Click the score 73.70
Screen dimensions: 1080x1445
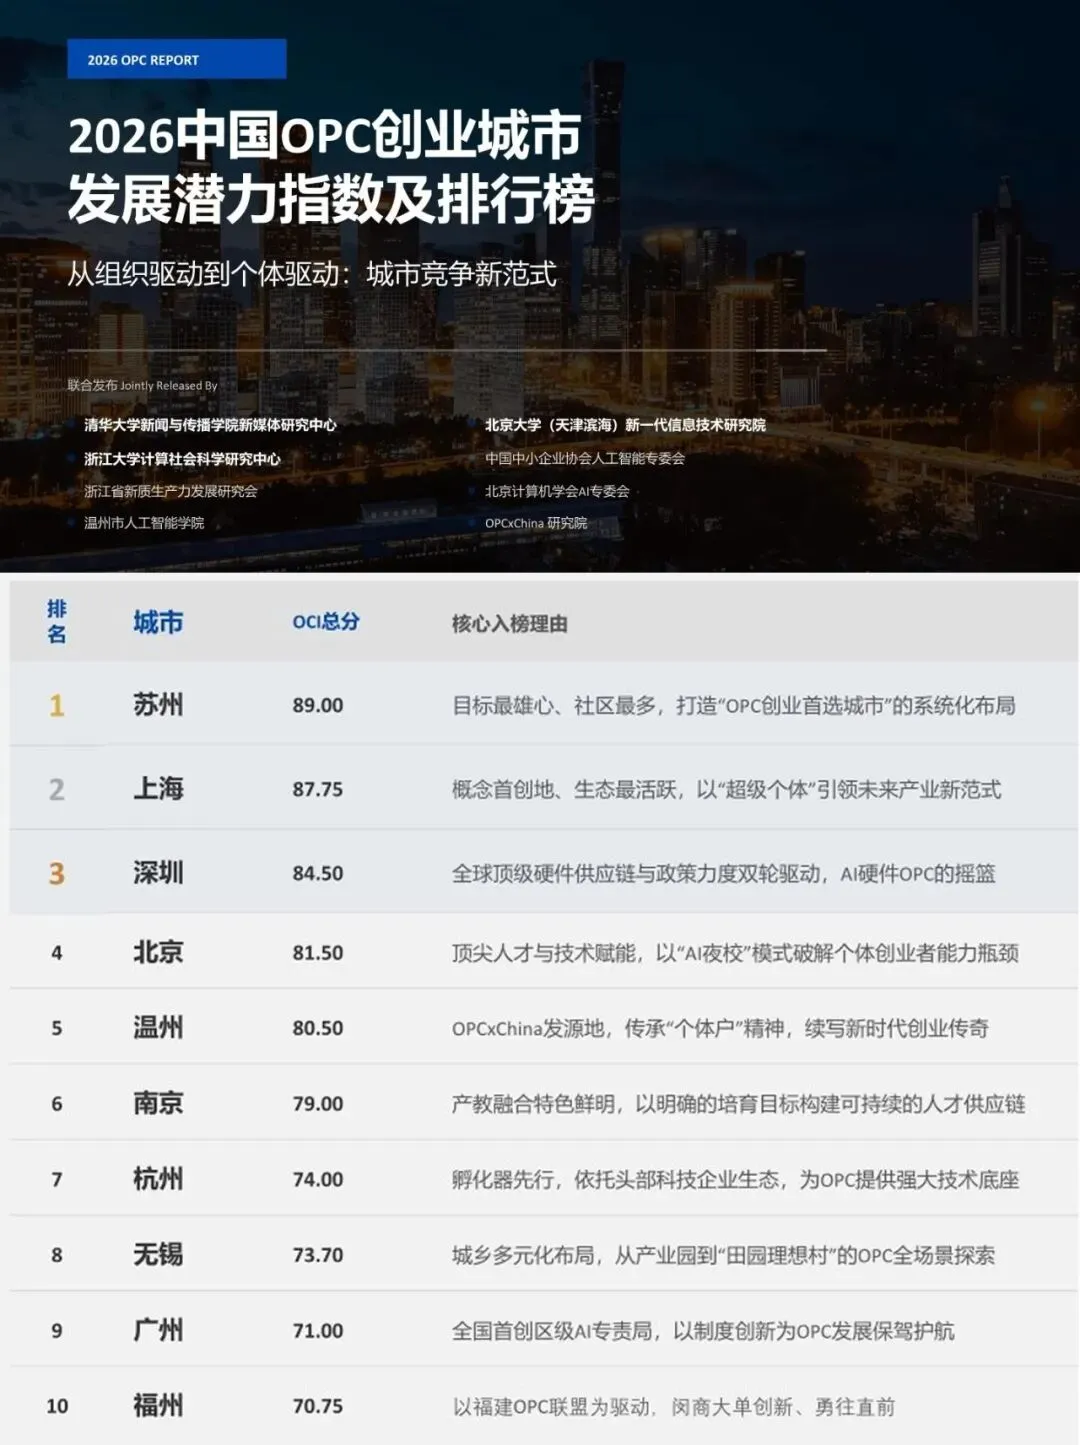318,1255
